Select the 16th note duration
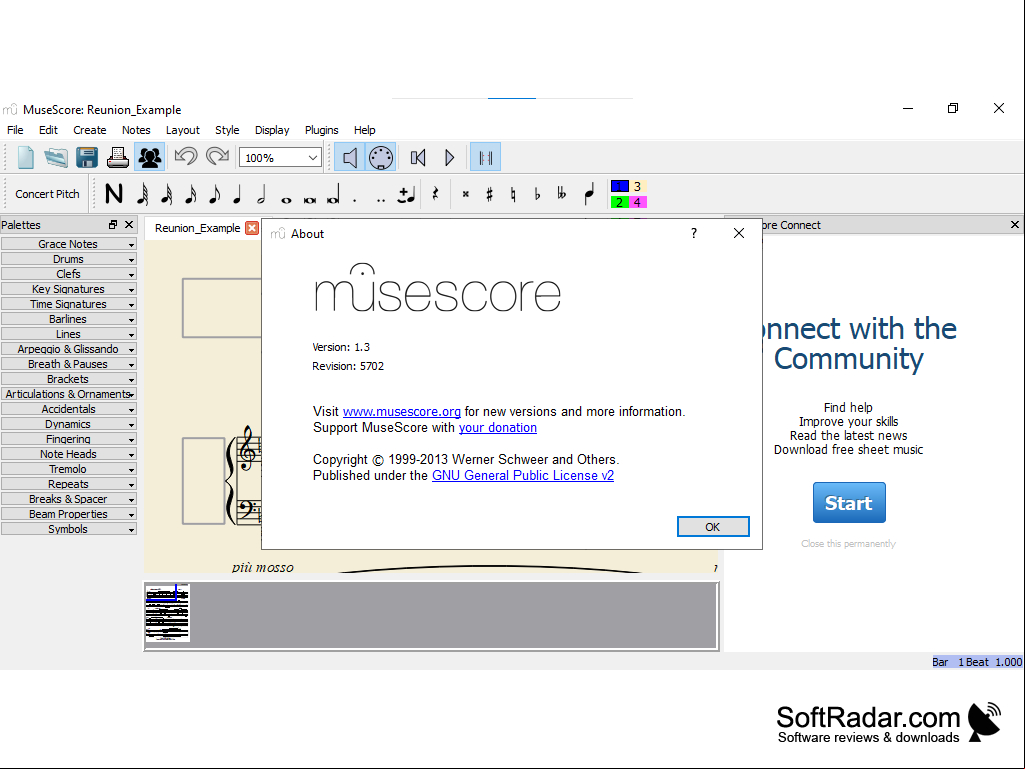This screenshot has width=1025, height=769. (191, 194)
